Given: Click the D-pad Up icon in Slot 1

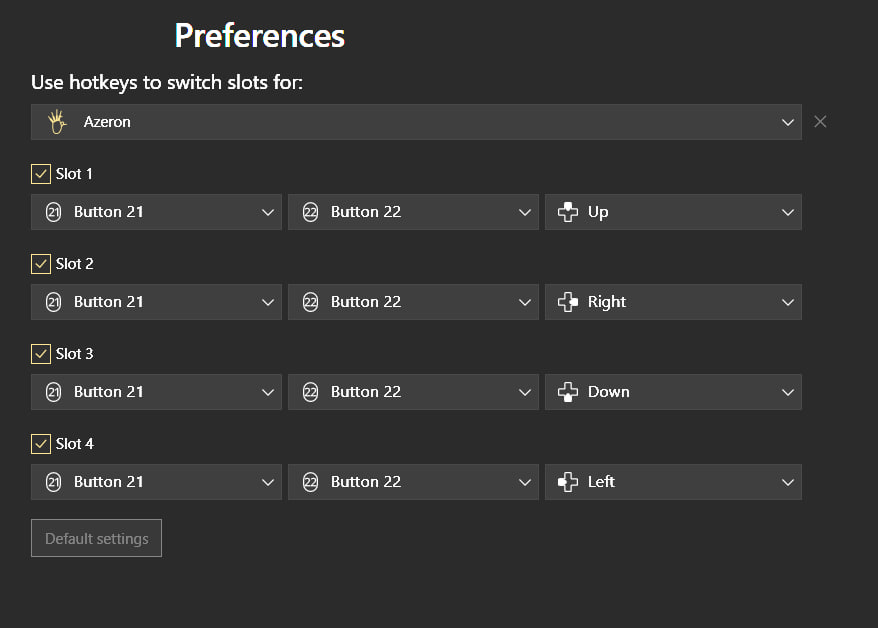Looking at the screenshot, I should pyautogui.click(x=568, y=212).
